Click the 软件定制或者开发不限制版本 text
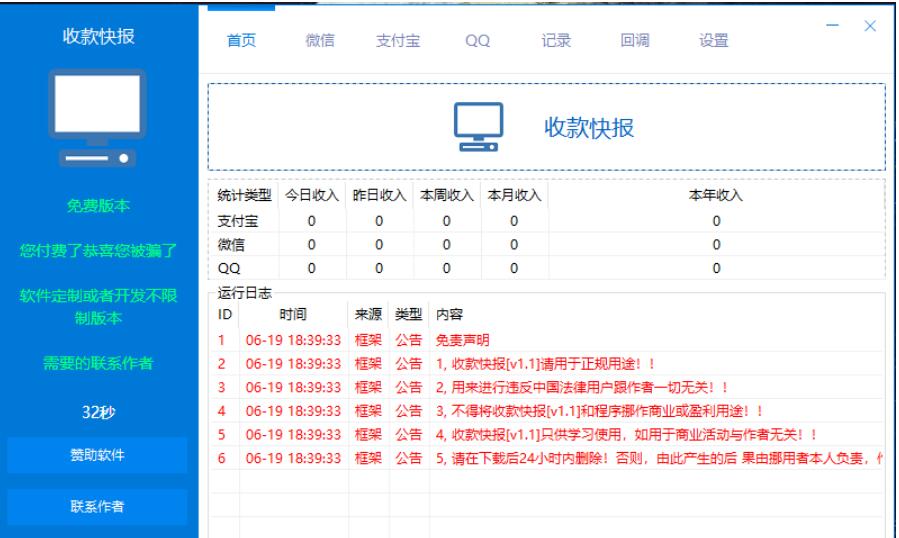This screenshot has height=538, width=899. (x=98, y=306)
